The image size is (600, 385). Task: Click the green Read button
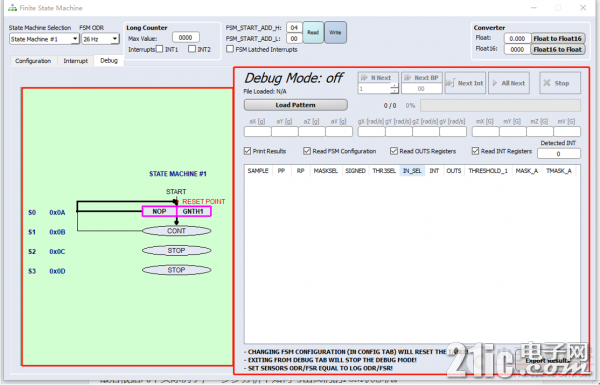click(x=313, y=33)
